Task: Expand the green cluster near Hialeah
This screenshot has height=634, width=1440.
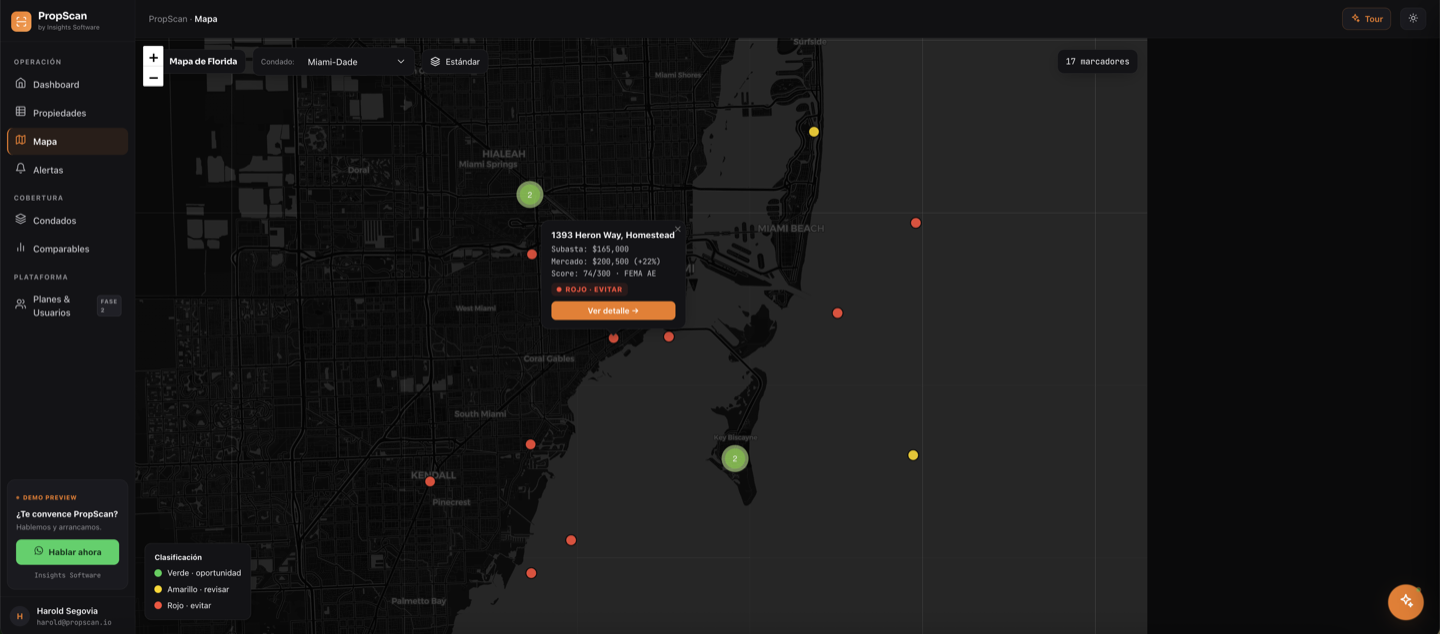Action: coord(530,194)
